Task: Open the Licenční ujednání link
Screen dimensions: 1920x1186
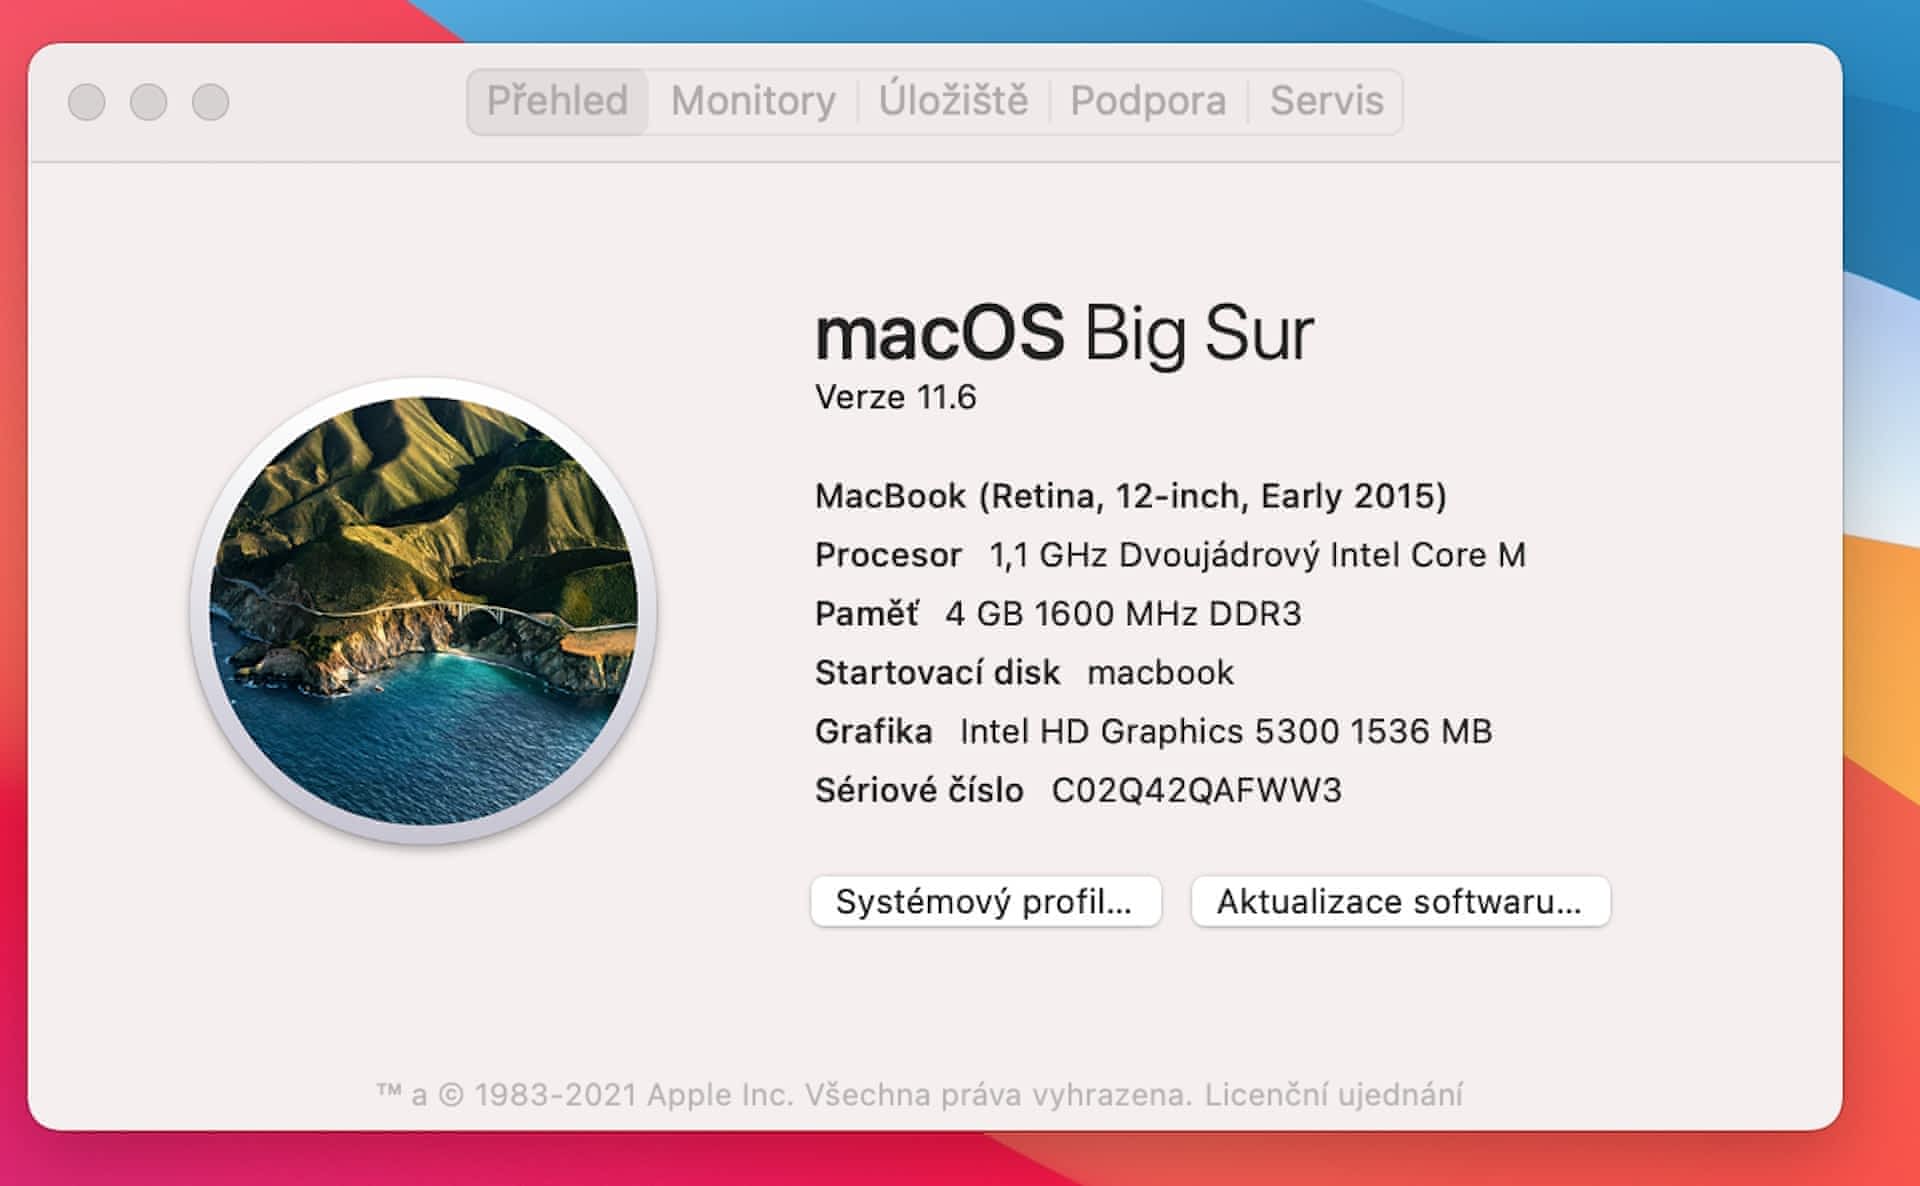Action: [1333, 1095]
